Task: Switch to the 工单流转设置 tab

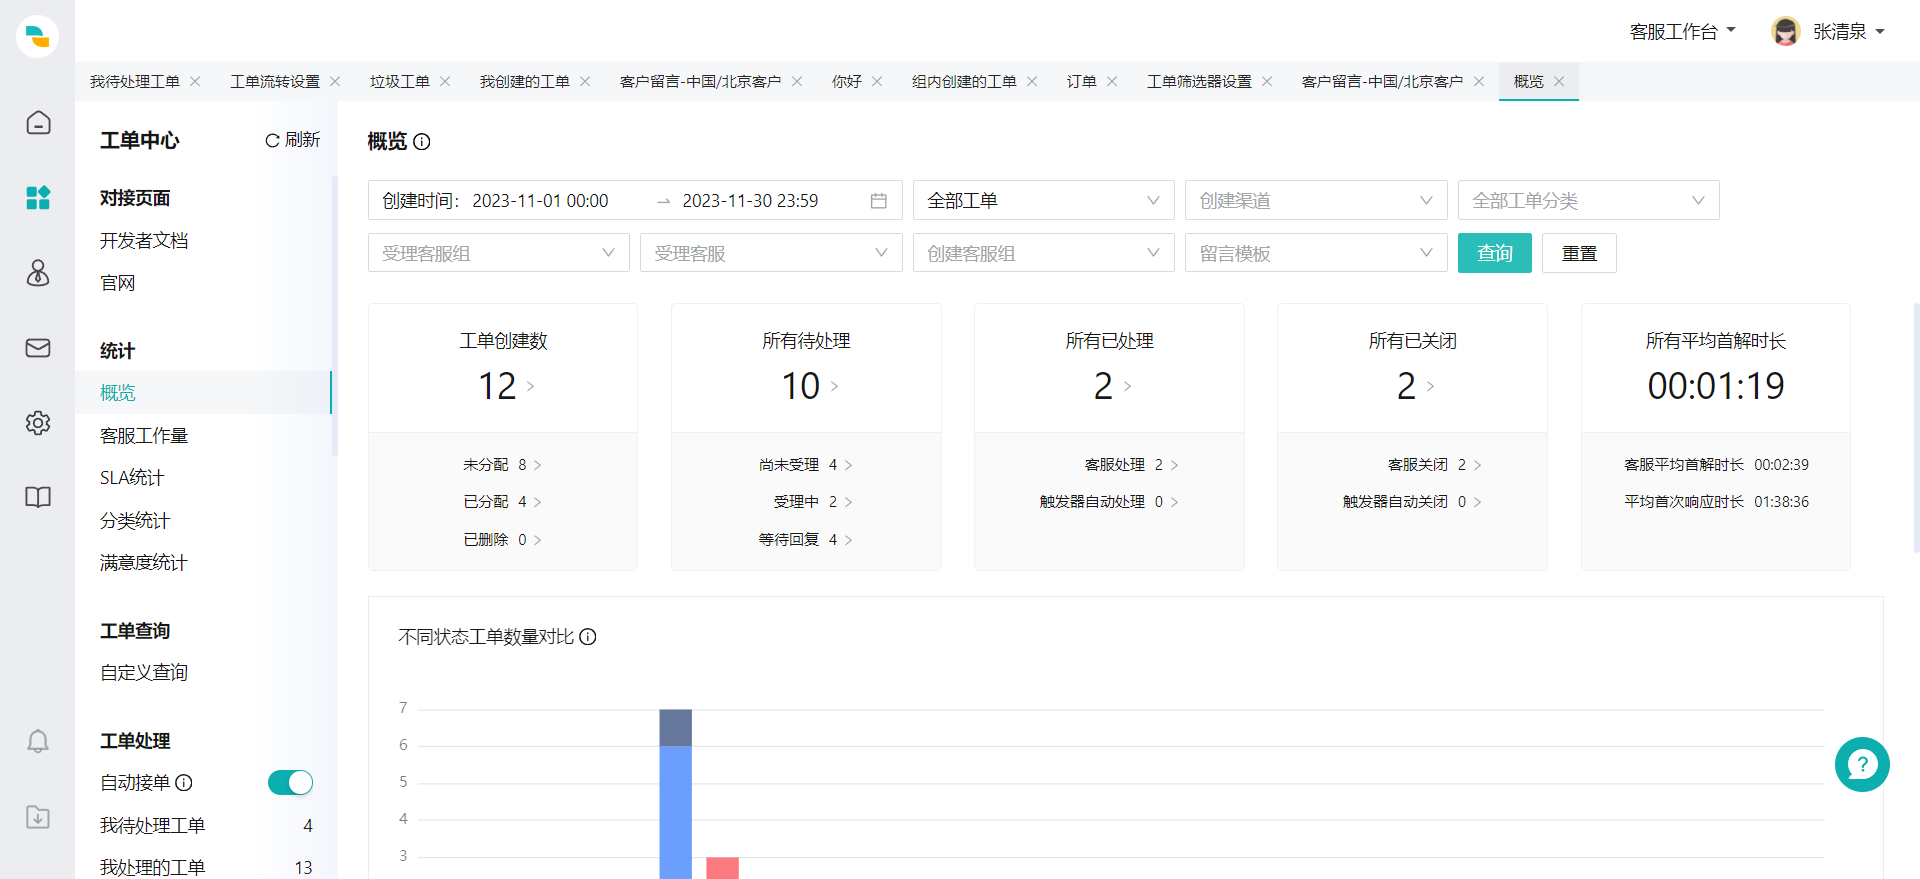Action: click(275, 82)
